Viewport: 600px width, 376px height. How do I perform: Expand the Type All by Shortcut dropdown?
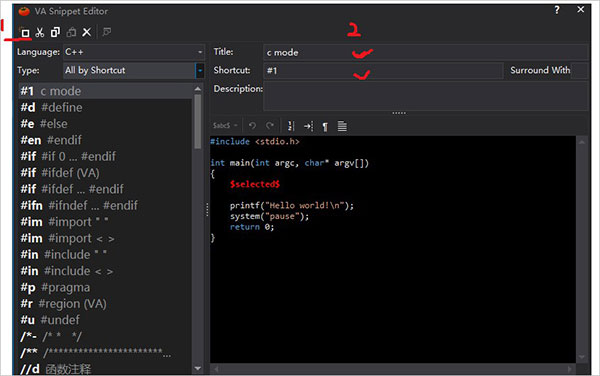point(134,70)
